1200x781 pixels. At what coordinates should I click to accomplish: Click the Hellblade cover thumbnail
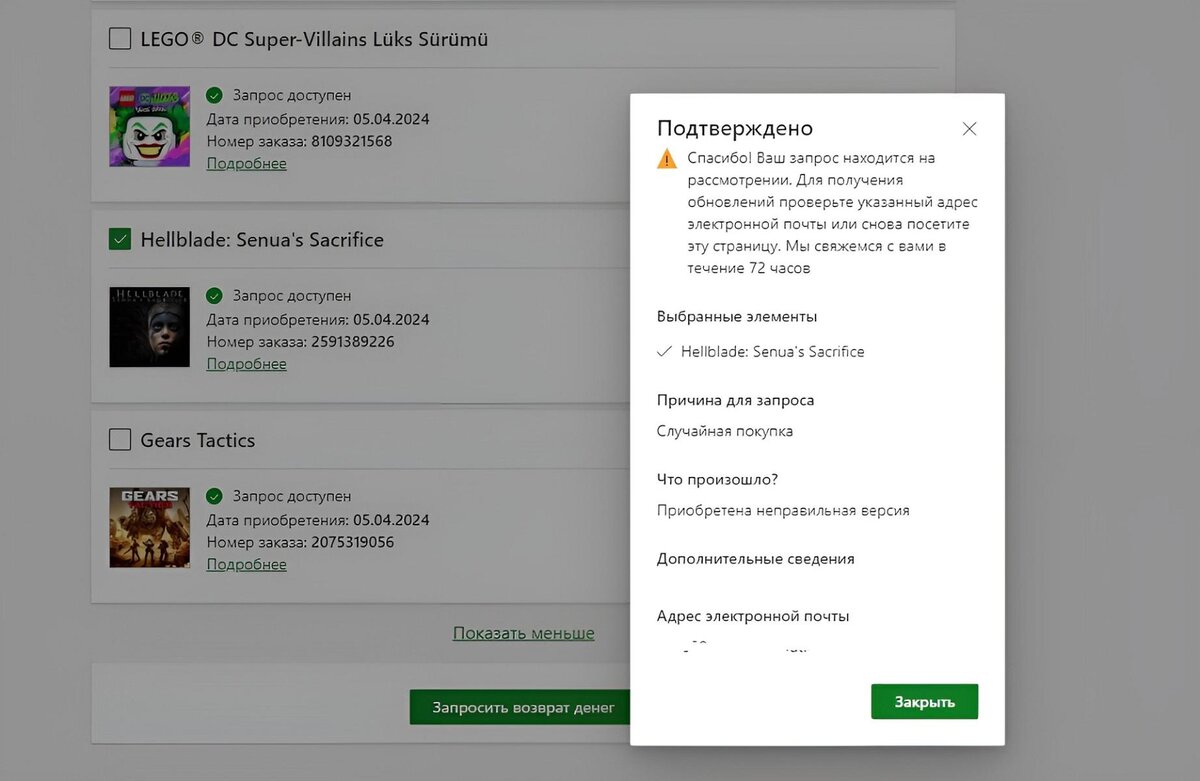point(149,327)
